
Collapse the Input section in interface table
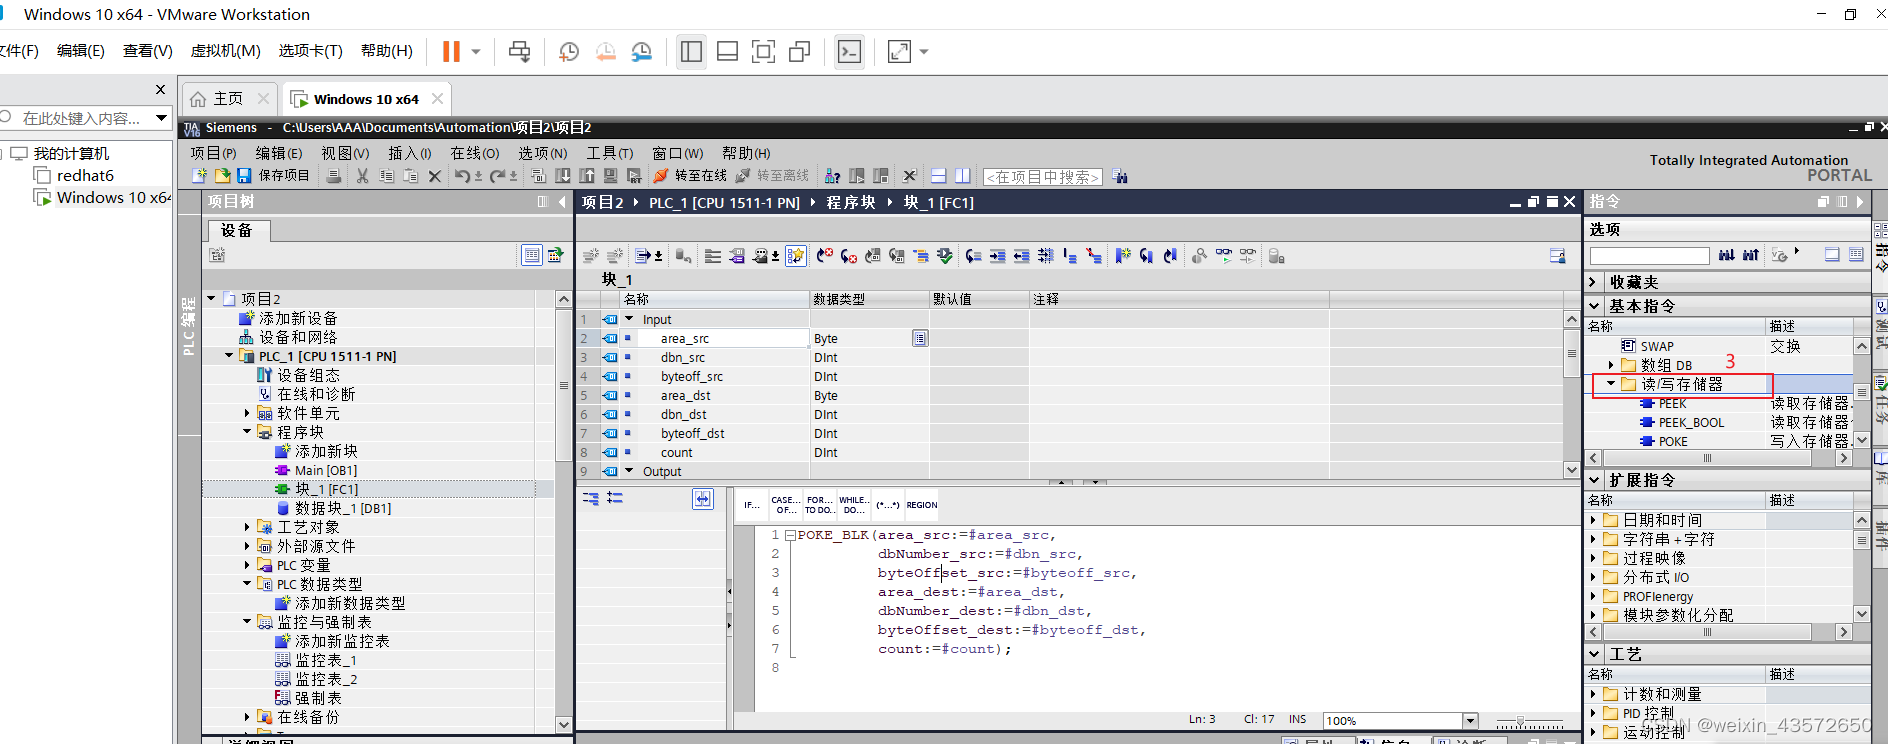[629, 319]
